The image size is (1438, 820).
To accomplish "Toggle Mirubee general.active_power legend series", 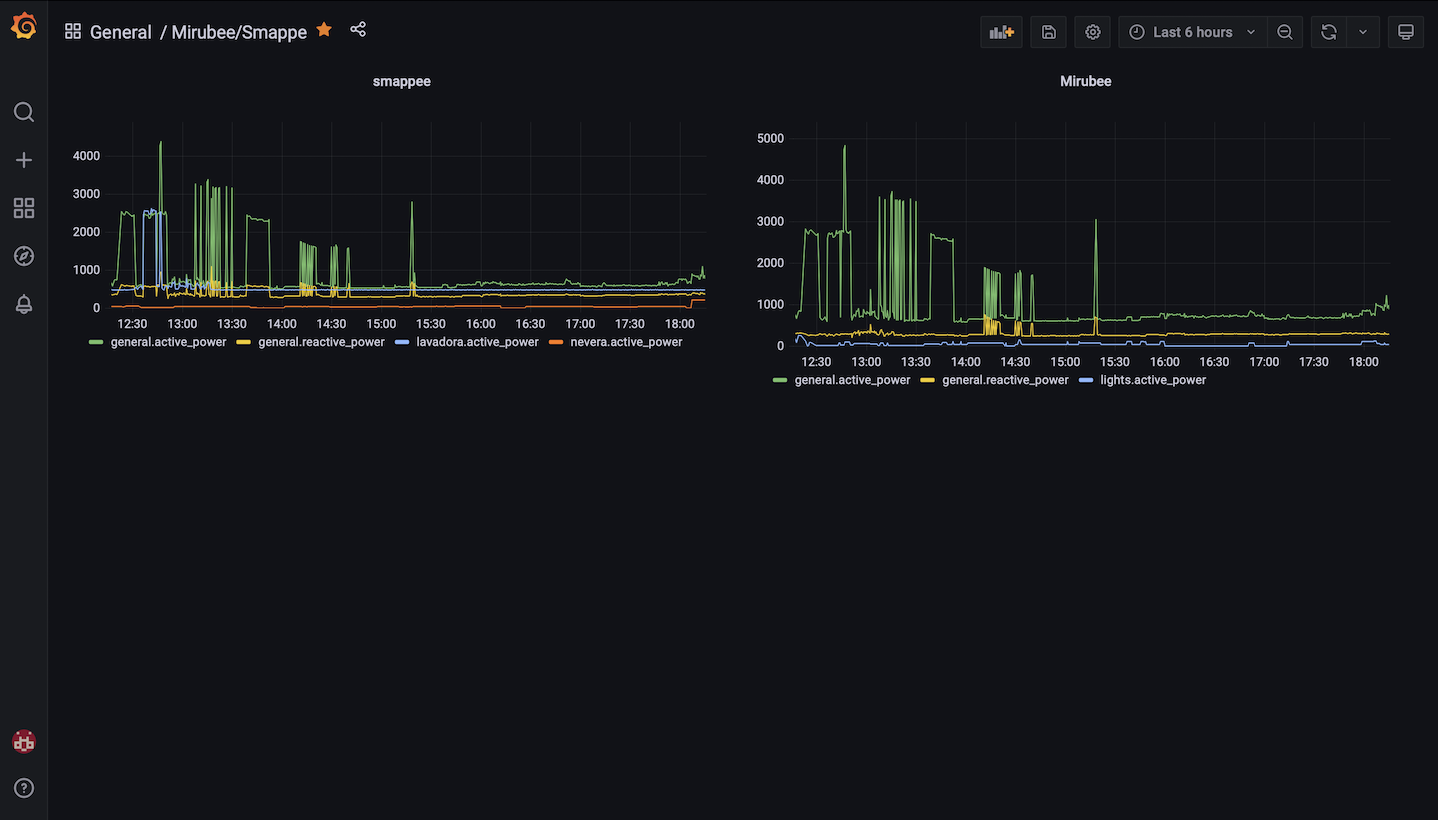I will click(853, 380).
